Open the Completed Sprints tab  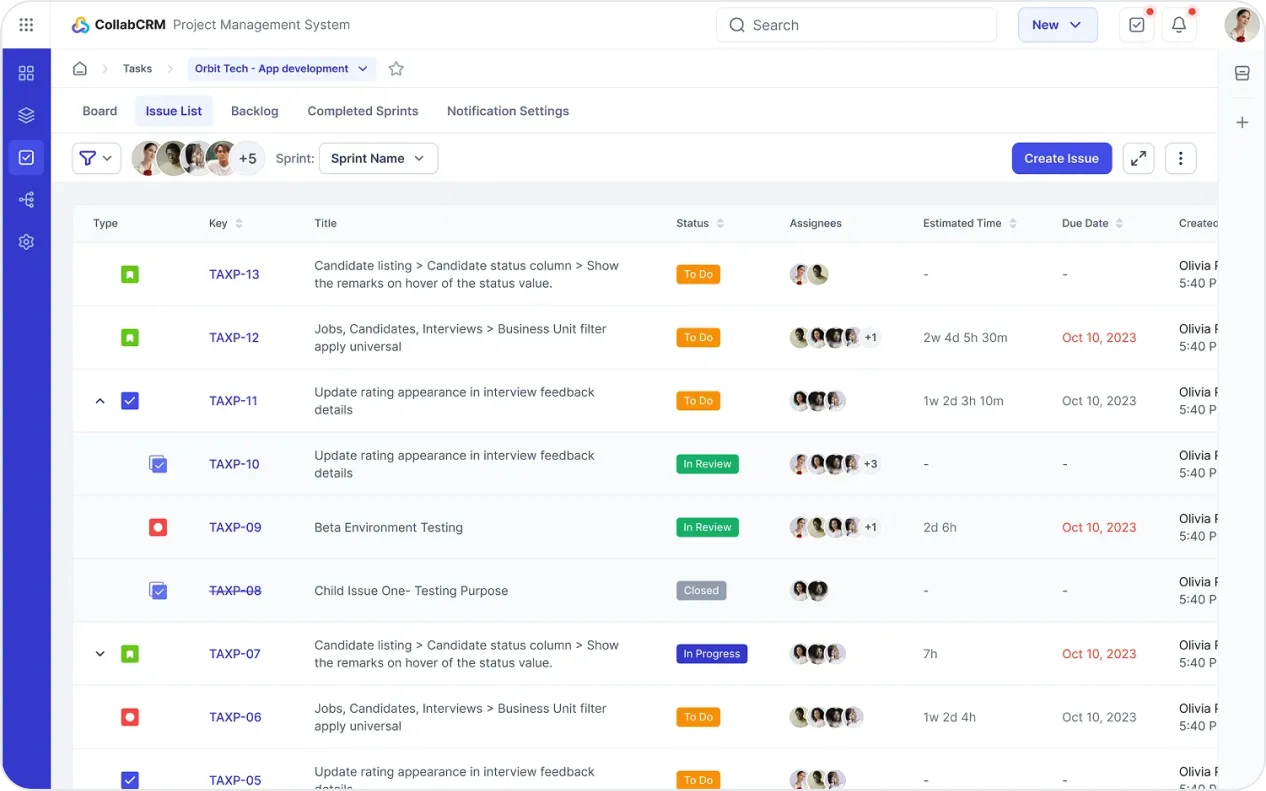pos(363,111)
